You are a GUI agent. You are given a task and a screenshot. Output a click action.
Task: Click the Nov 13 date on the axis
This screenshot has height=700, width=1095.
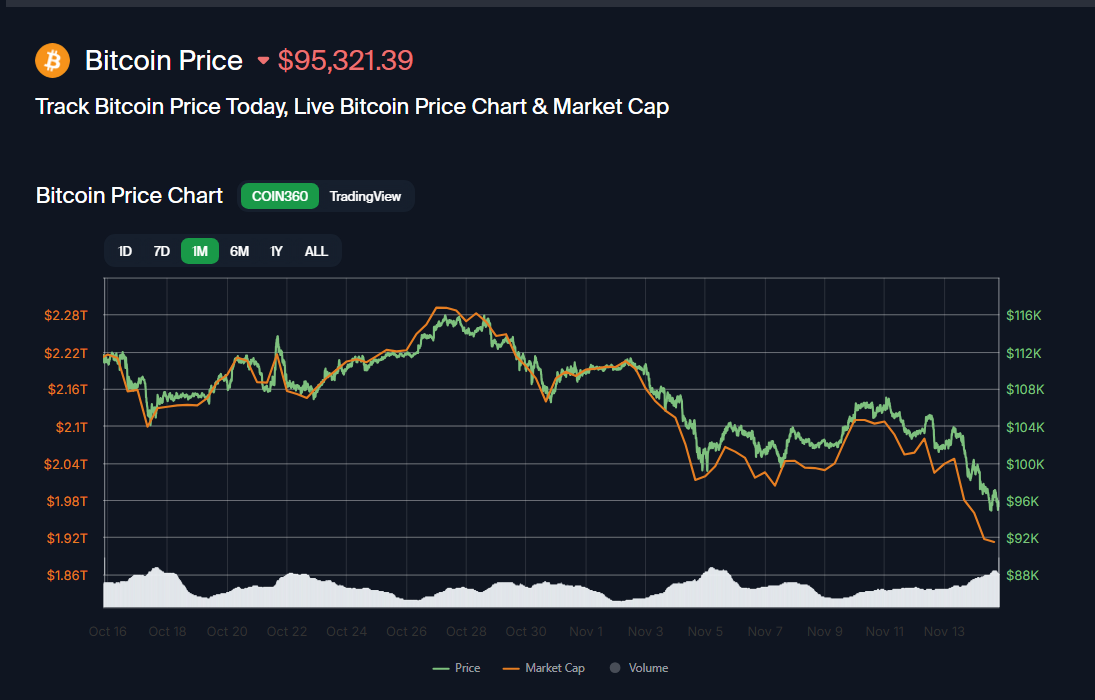[x=943, y=632]
